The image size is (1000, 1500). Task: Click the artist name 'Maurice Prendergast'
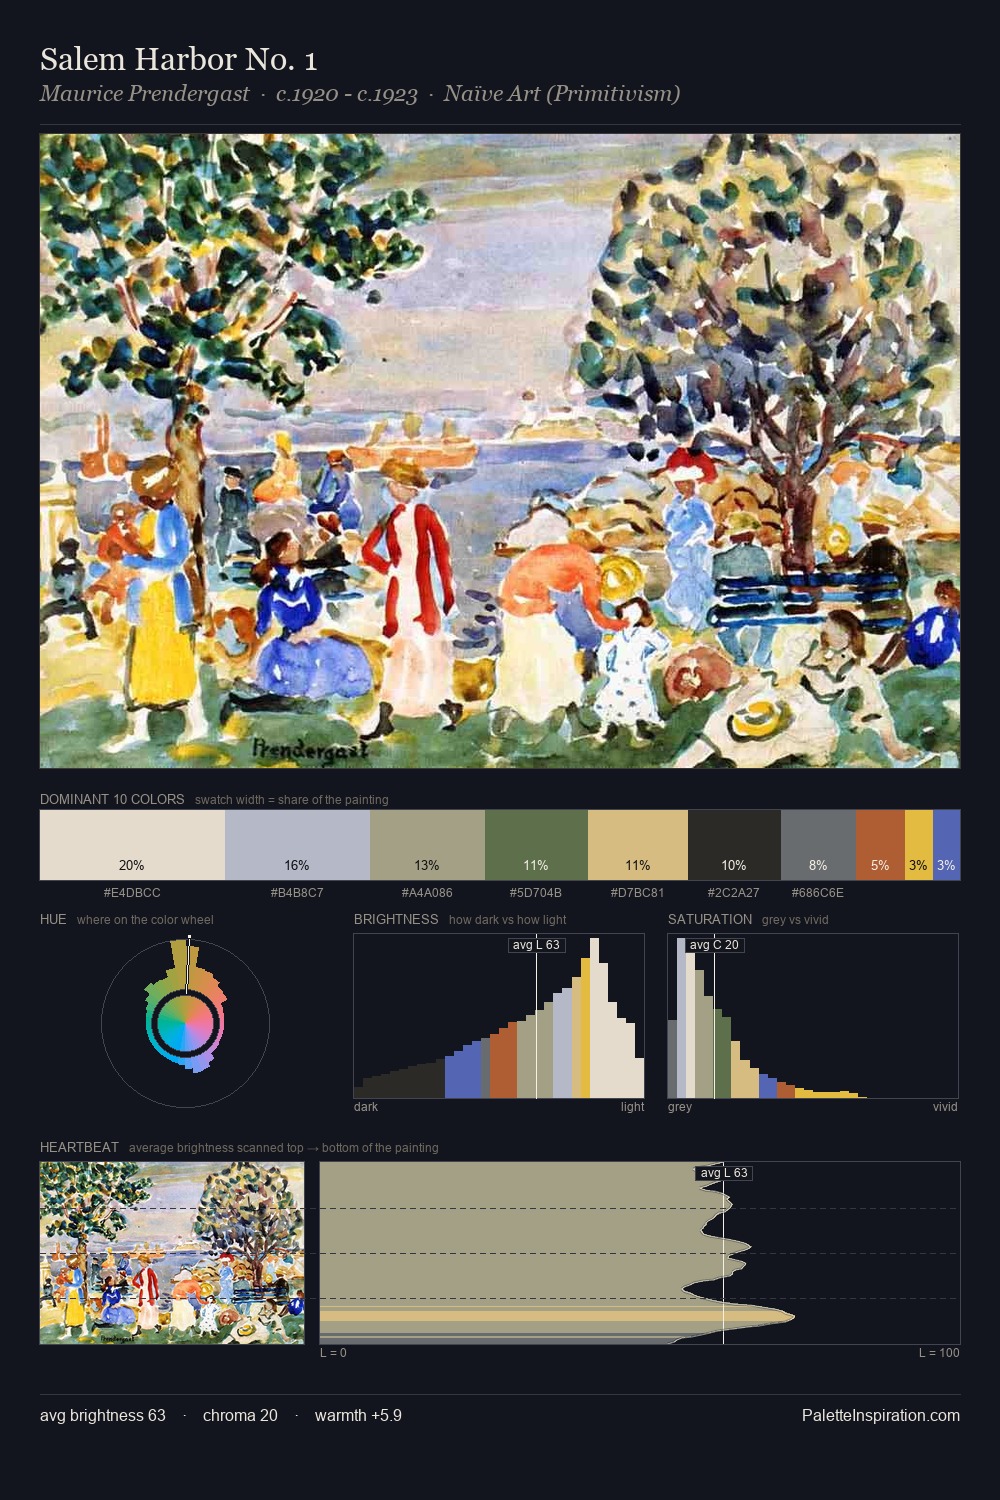(x=145, y=94)
